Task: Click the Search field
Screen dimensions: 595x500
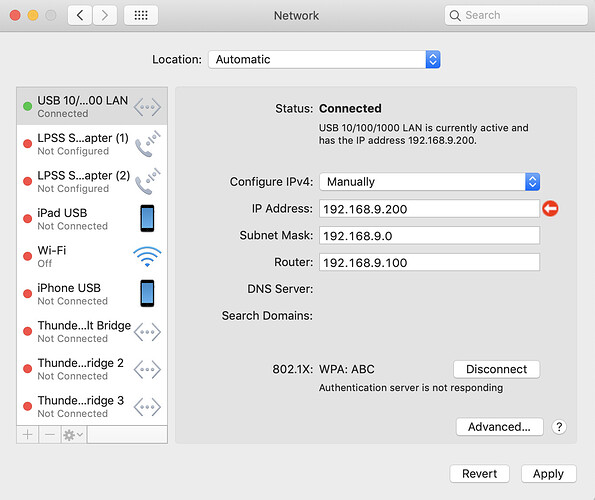Action: (516, 15)
